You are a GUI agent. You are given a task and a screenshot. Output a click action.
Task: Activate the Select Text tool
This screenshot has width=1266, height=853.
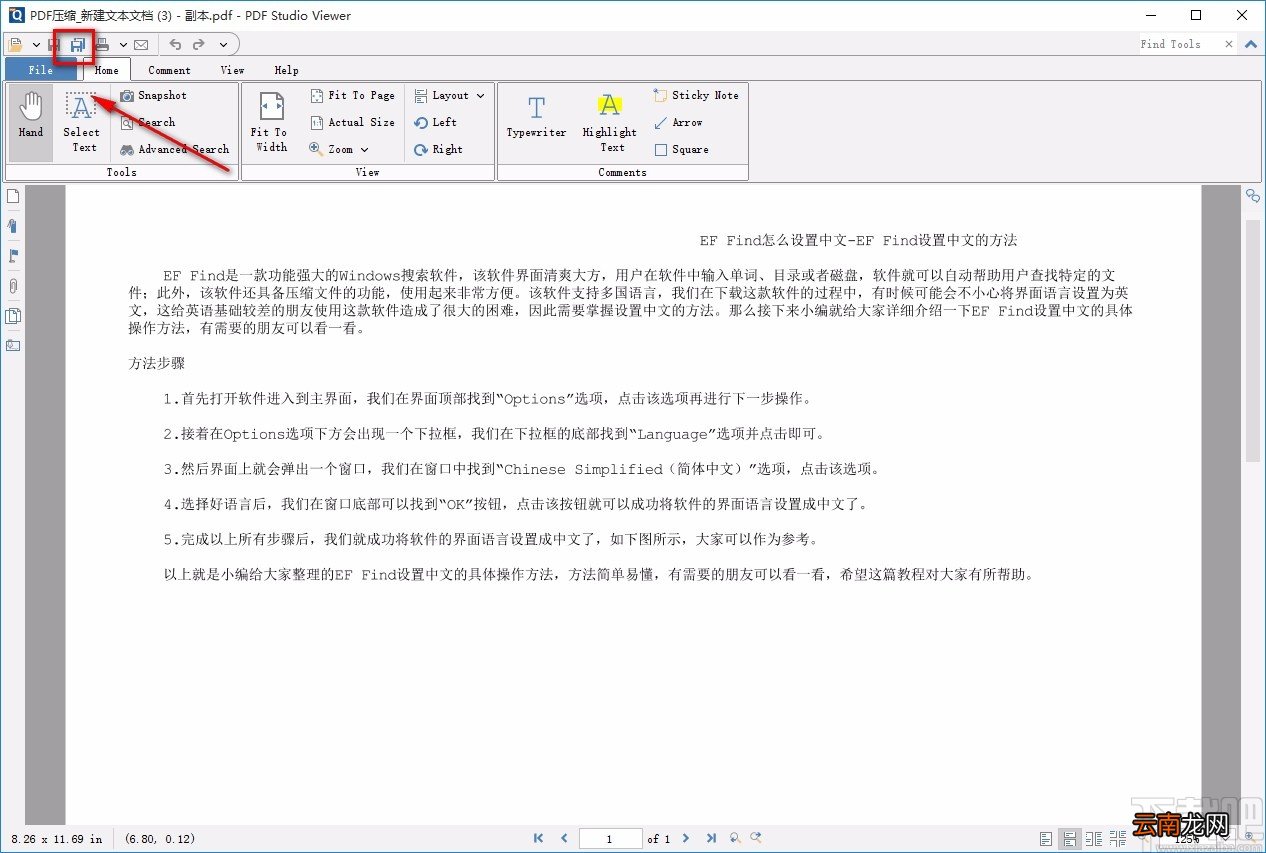(83, 123)
